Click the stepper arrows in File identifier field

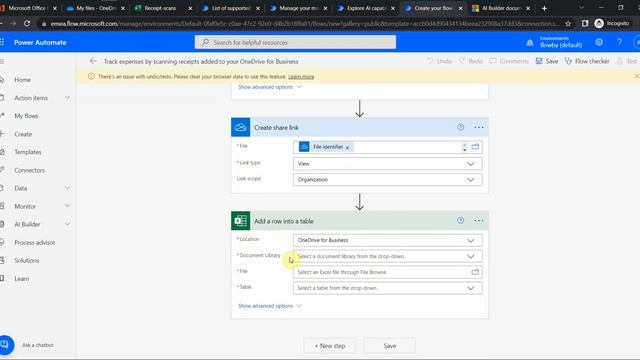tap(464, 147)
